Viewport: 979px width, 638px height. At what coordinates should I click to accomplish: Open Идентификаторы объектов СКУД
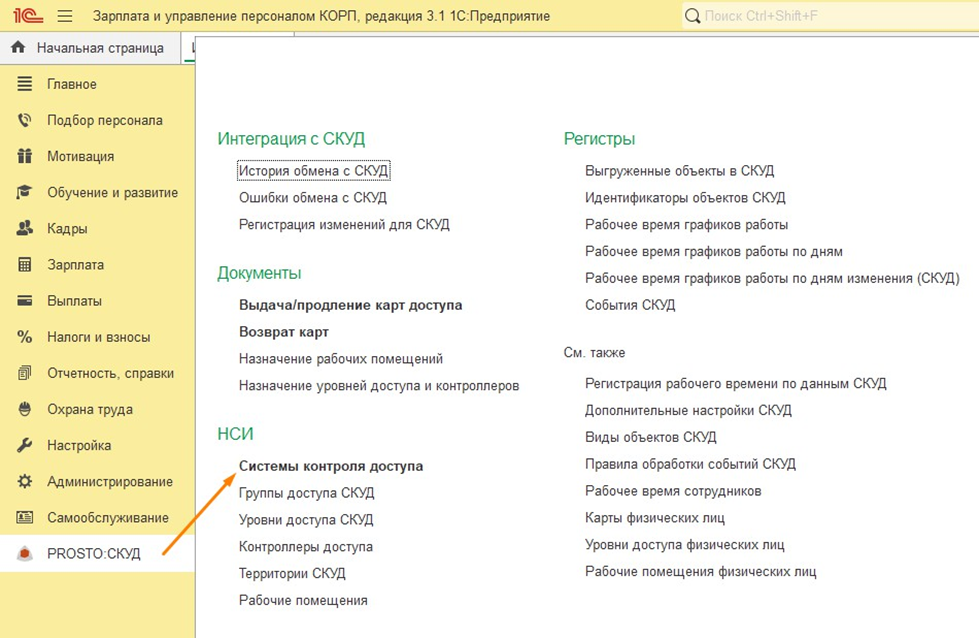685,198
